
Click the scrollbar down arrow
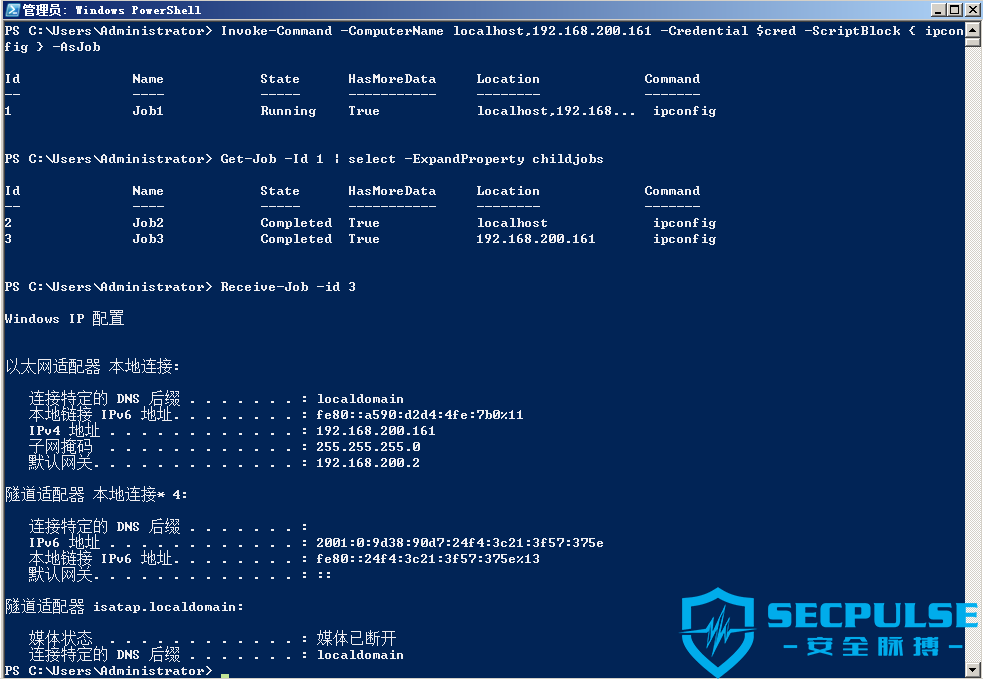(972, 668)
